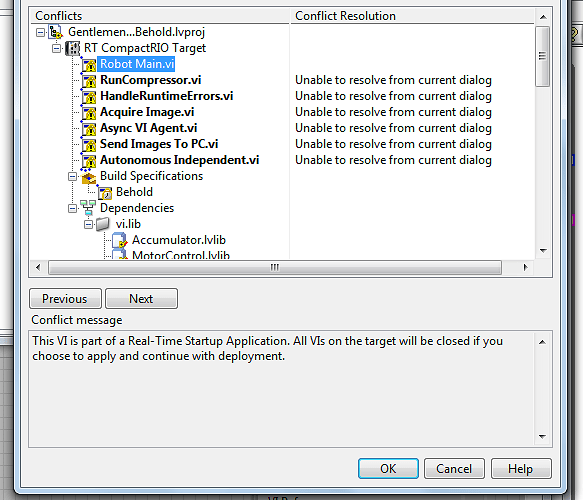This screenshot has height=500, width=583.
Task: Click the Dependencies network icon
Action: pos(88,208)
